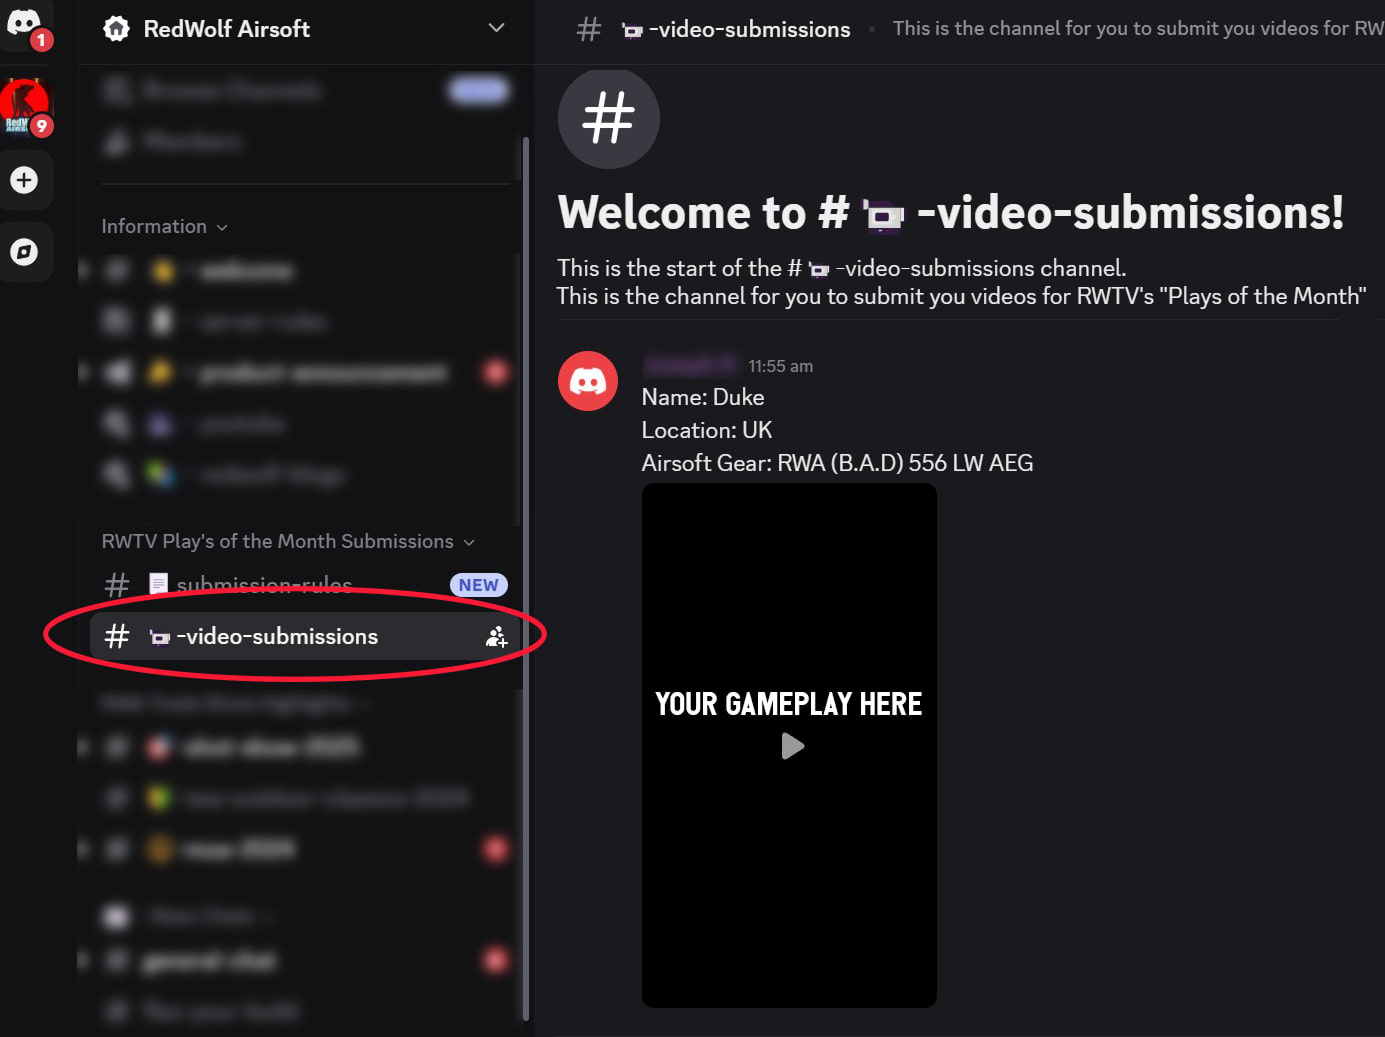
Task: Click the channel list scrollbar
Action: 526,580
